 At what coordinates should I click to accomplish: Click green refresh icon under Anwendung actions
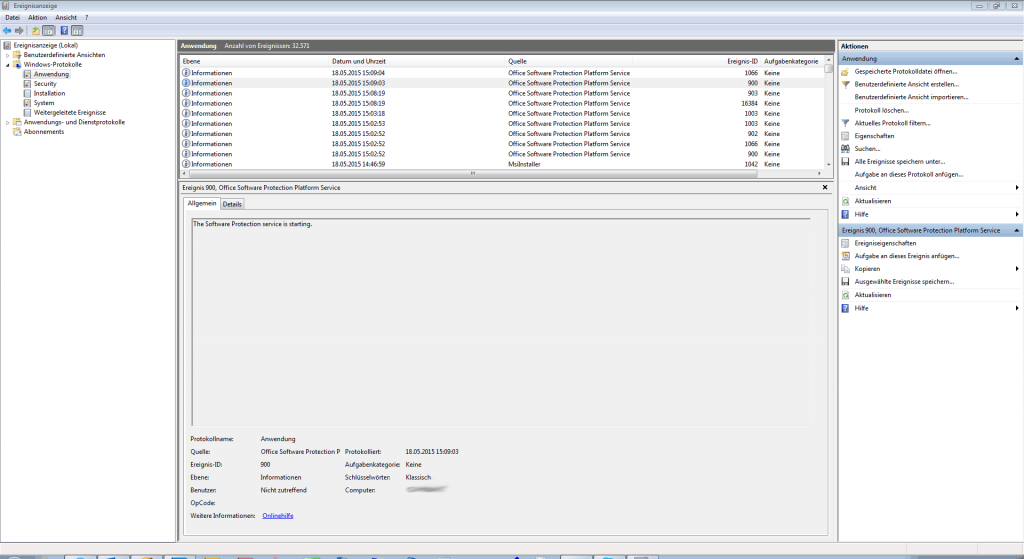click(x=846, y=201)
